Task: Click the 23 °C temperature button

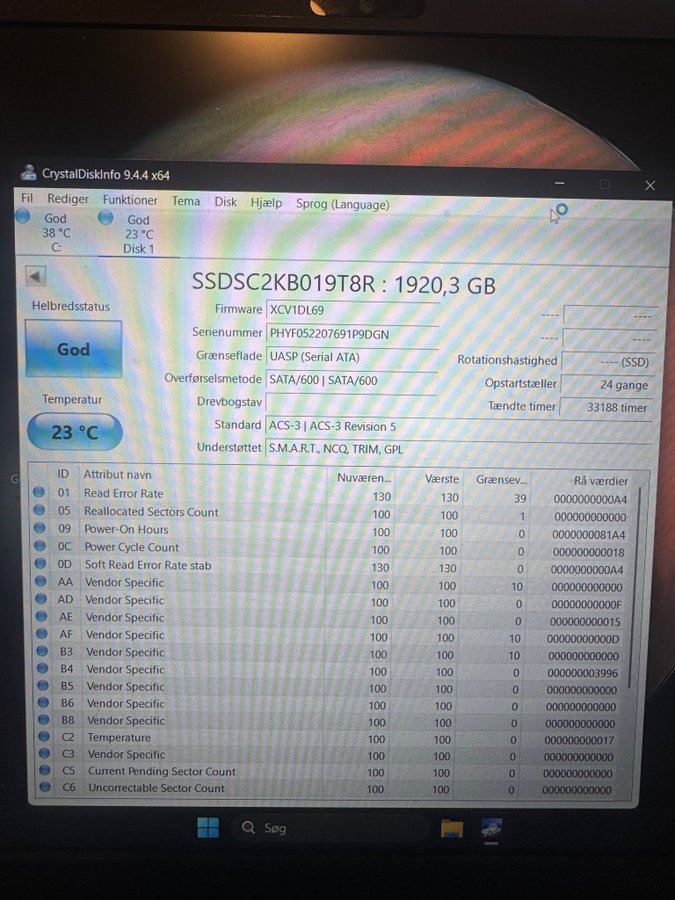Action: pos(75,432)
